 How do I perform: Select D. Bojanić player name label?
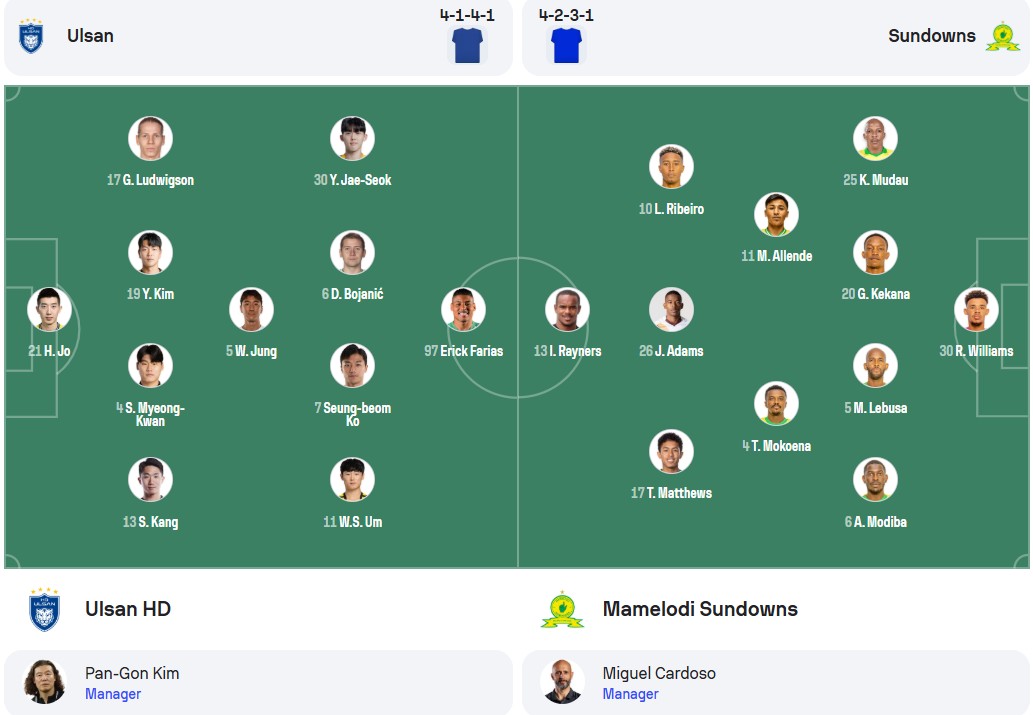pyautogui.click(x=352, y=294)
